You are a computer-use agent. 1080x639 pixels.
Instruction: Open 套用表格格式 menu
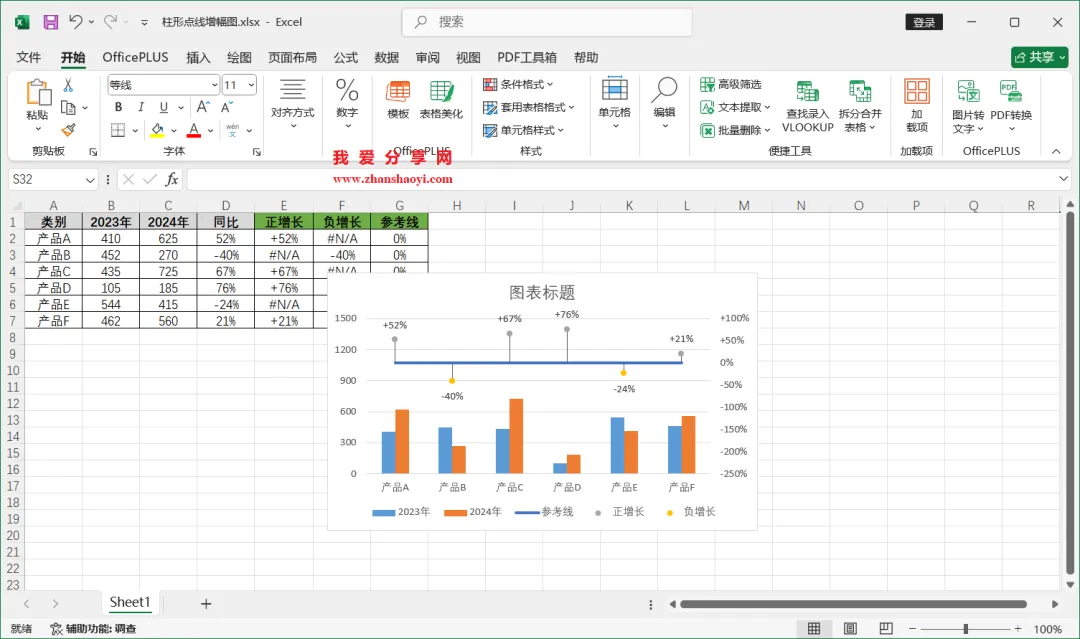pyautogui.click(x=528, y=107)
